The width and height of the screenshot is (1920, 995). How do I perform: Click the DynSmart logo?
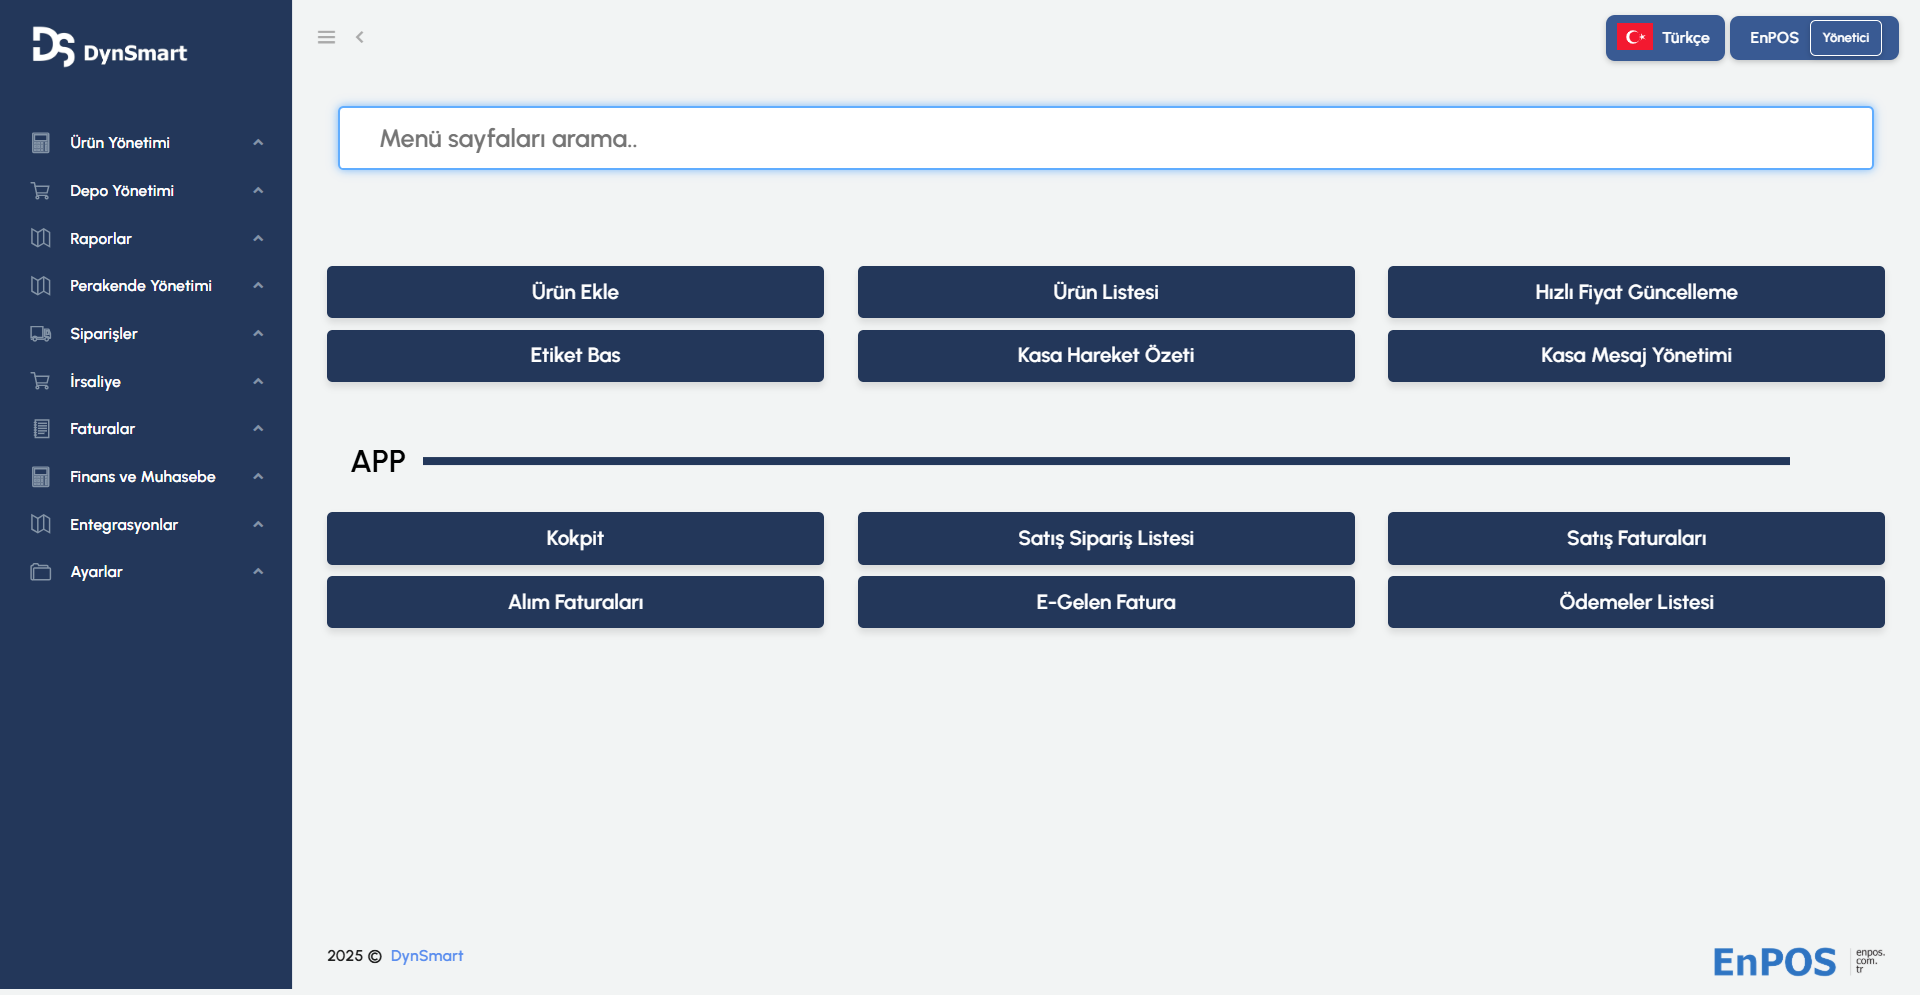[x=110, y=48]
